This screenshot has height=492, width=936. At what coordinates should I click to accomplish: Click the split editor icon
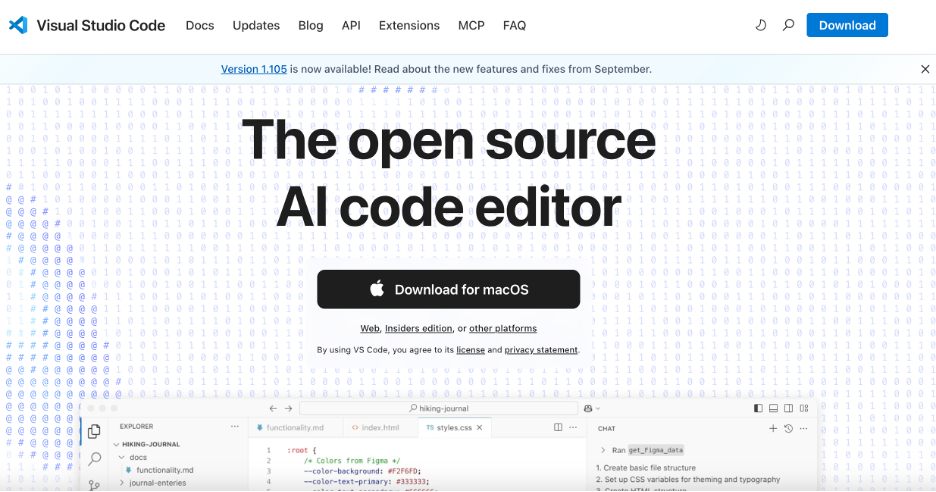tap(558, 427)
